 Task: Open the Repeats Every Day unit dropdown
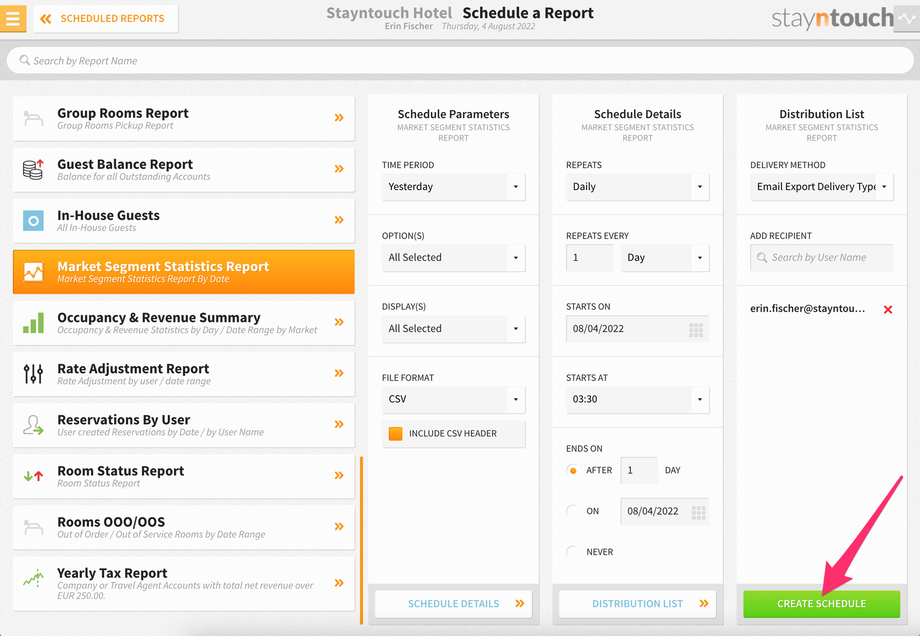click(665, 258)
